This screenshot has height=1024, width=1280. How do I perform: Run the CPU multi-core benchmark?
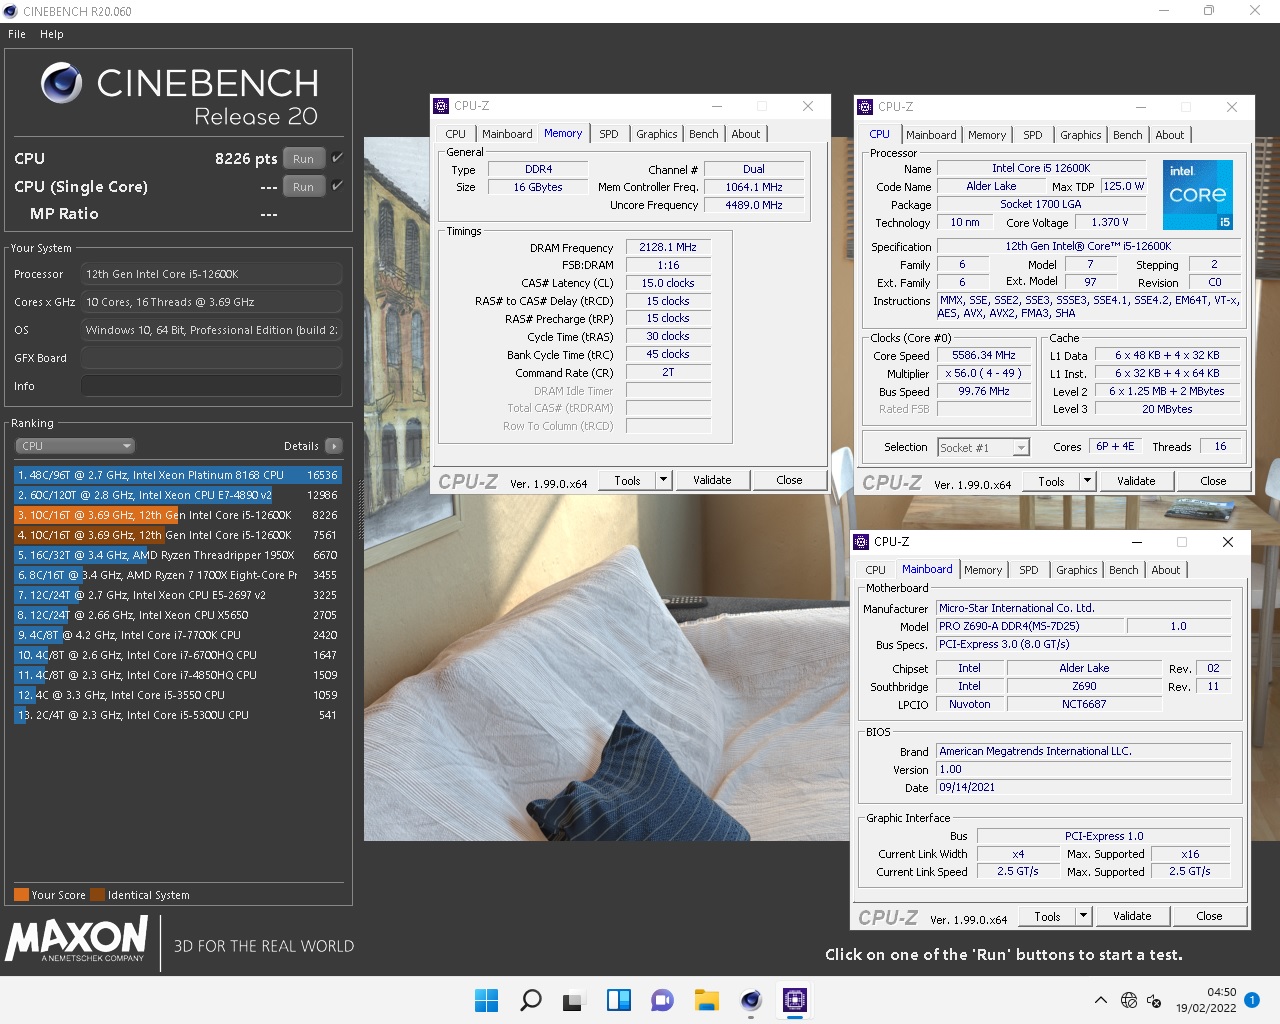tap(304, 158)
